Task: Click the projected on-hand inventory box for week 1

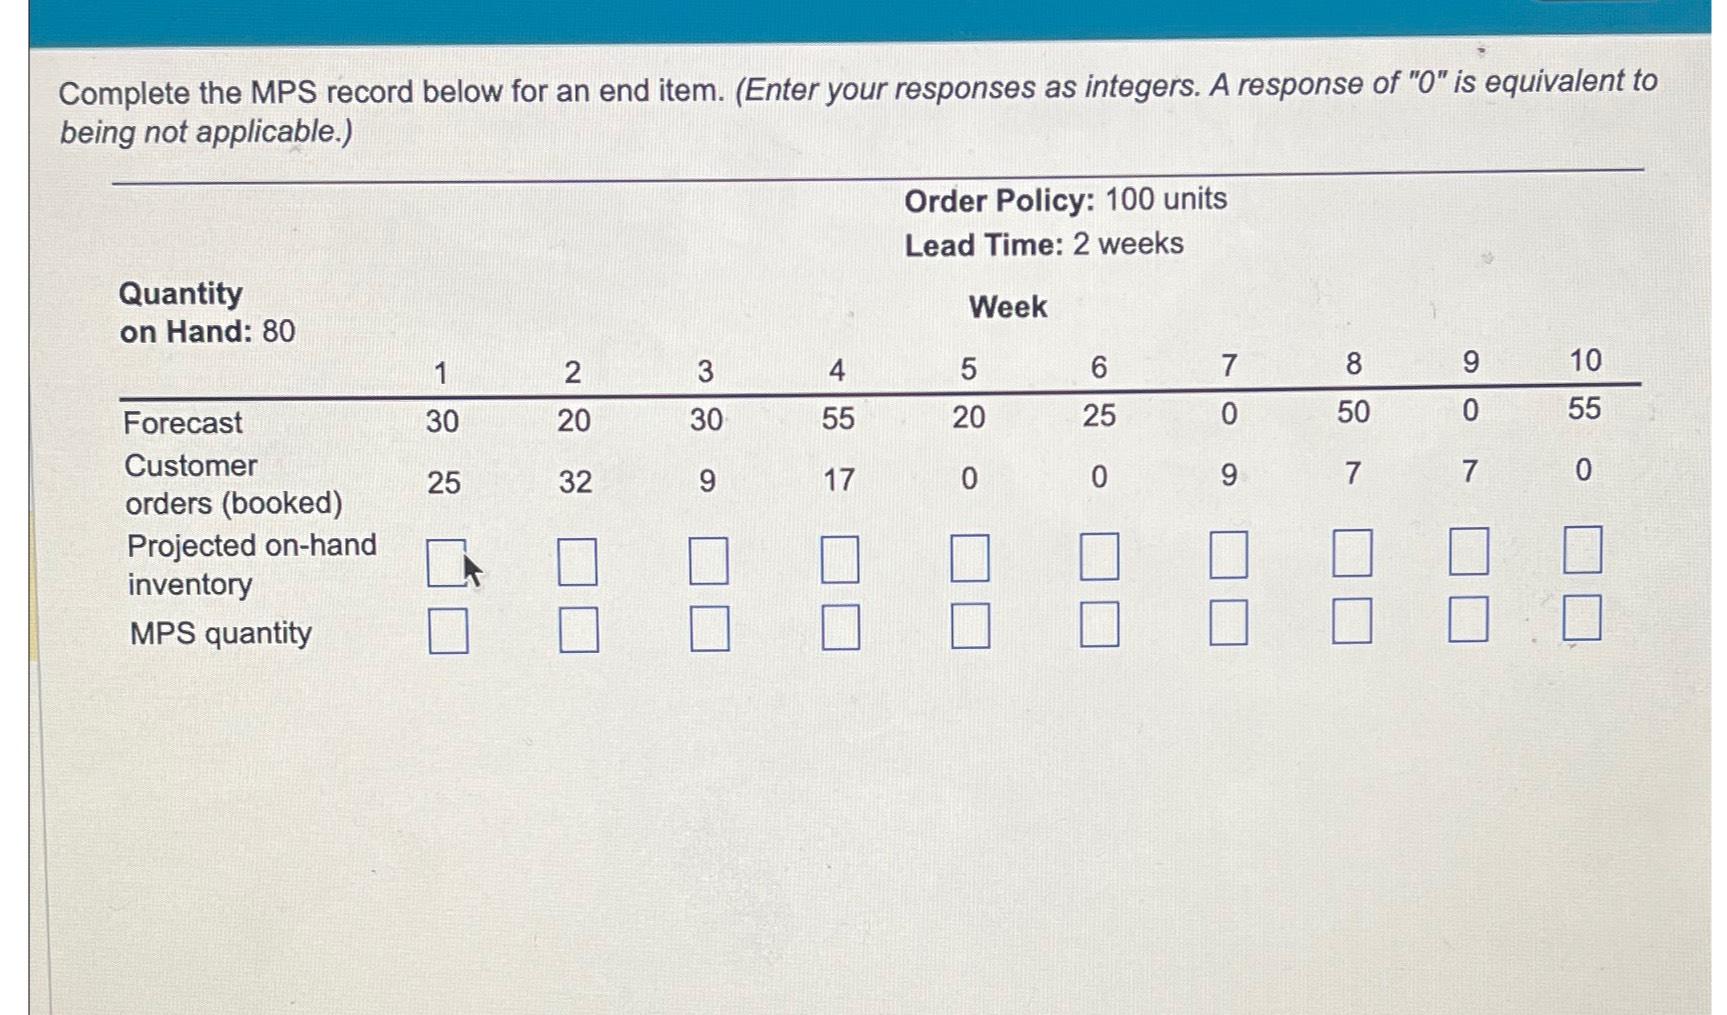Action: 444,561
